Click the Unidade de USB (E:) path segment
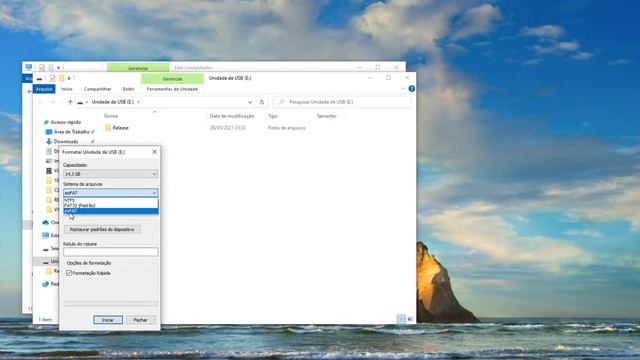 [113, 102]
